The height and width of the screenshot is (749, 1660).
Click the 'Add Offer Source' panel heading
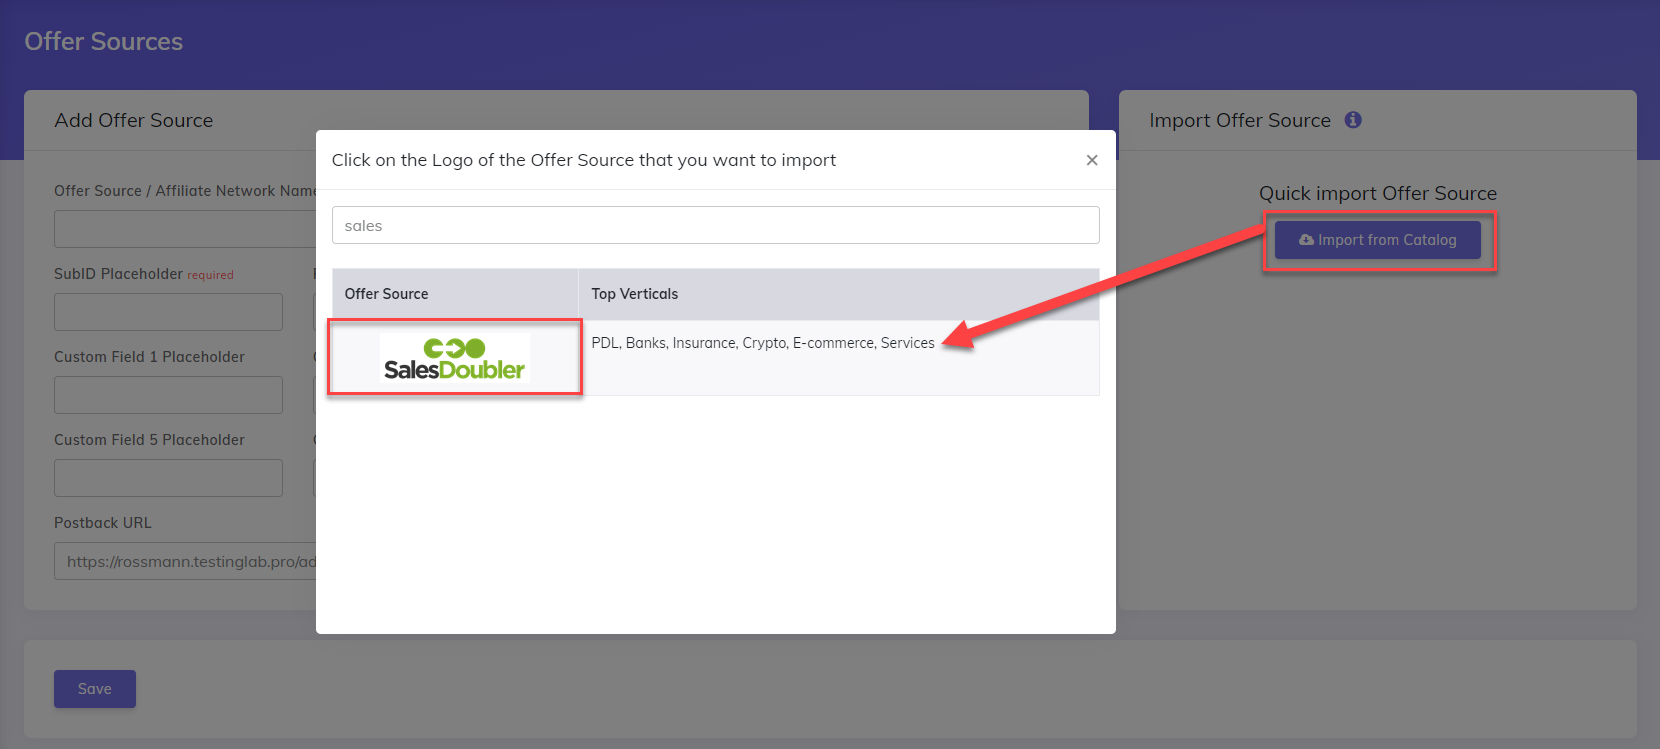(x=134, y=120)
